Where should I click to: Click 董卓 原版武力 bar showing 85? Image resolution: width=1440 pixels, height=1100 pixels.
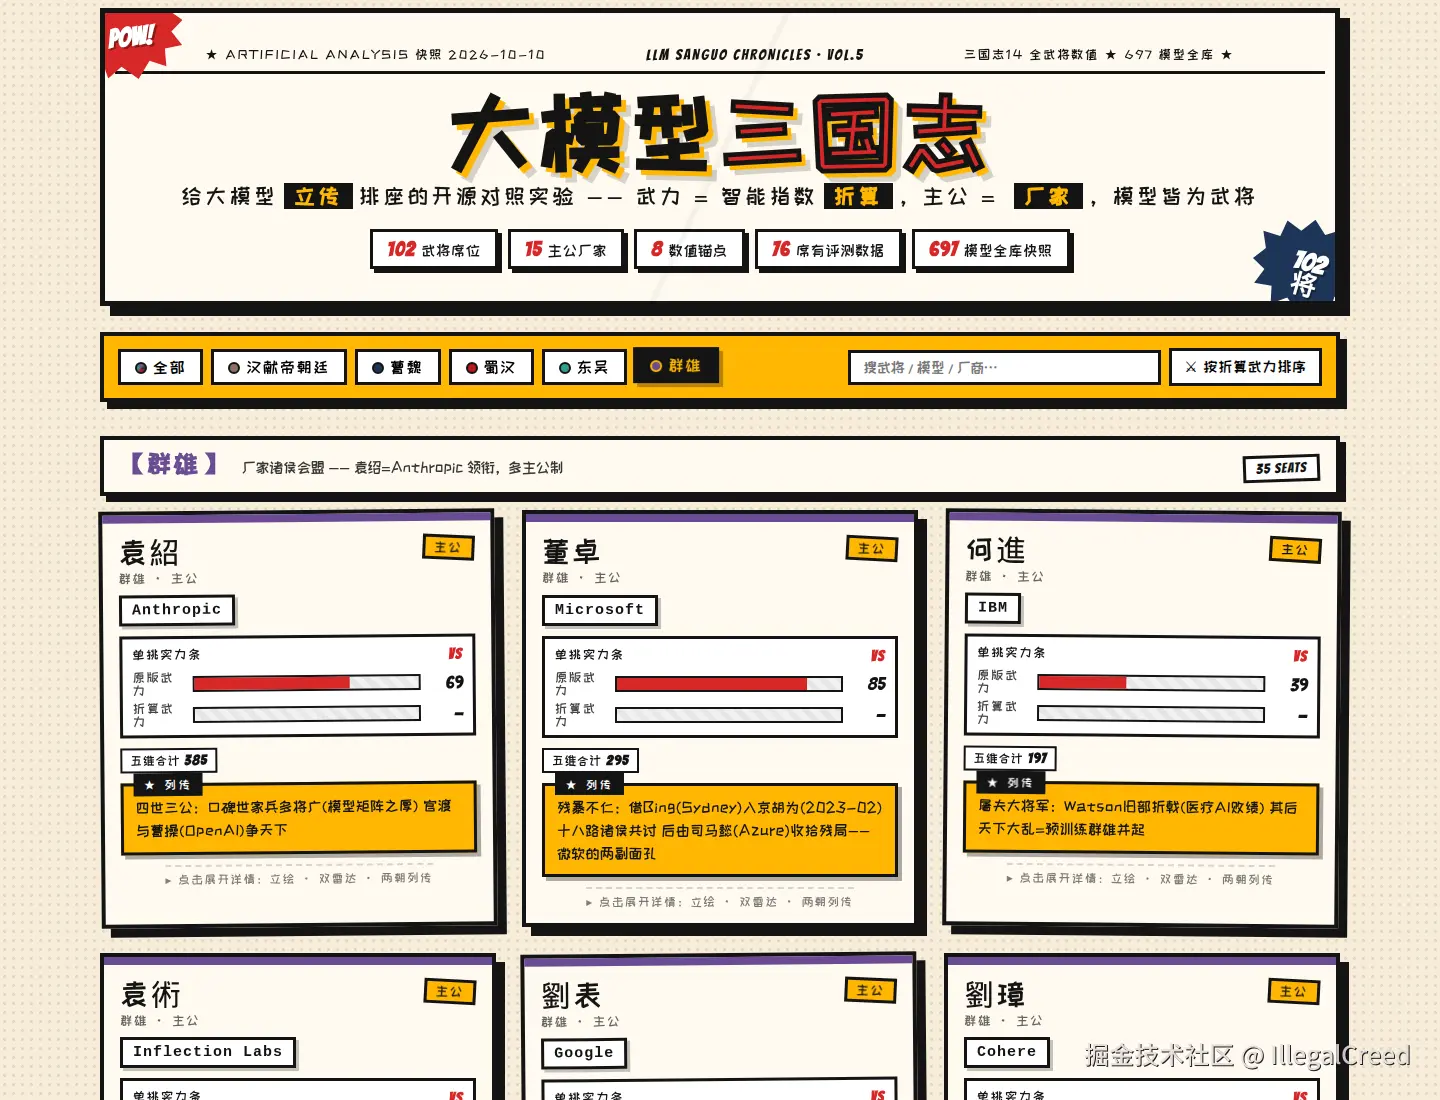729,684
